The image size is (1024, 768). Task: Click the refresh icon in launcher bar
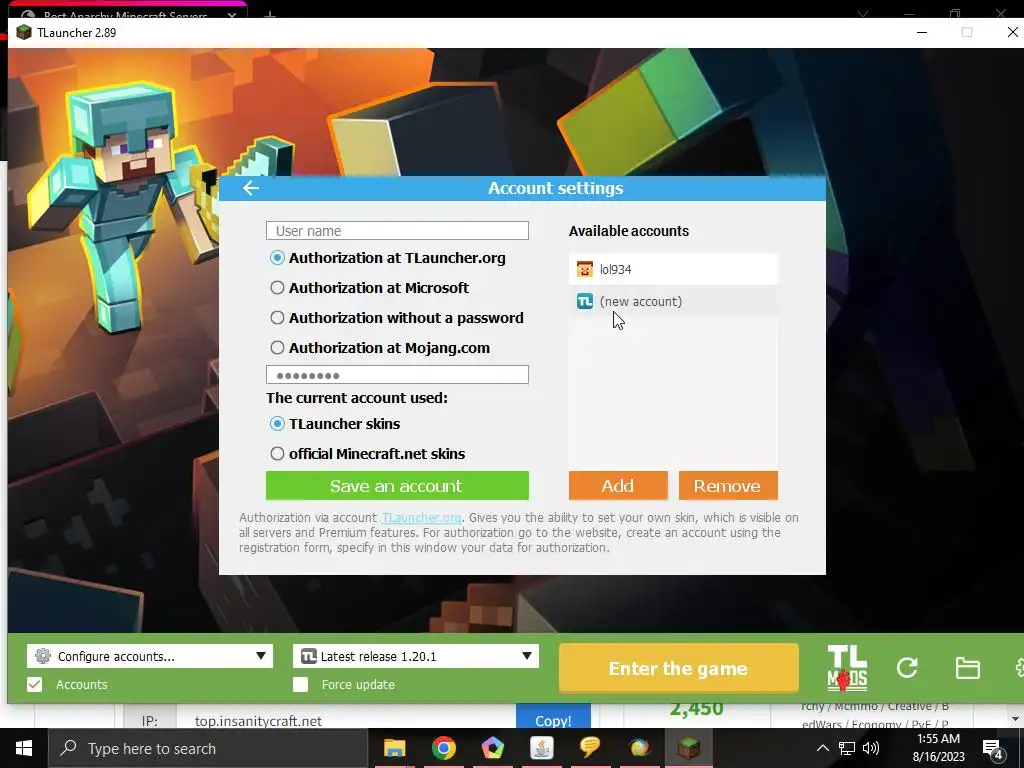(907, 667)
